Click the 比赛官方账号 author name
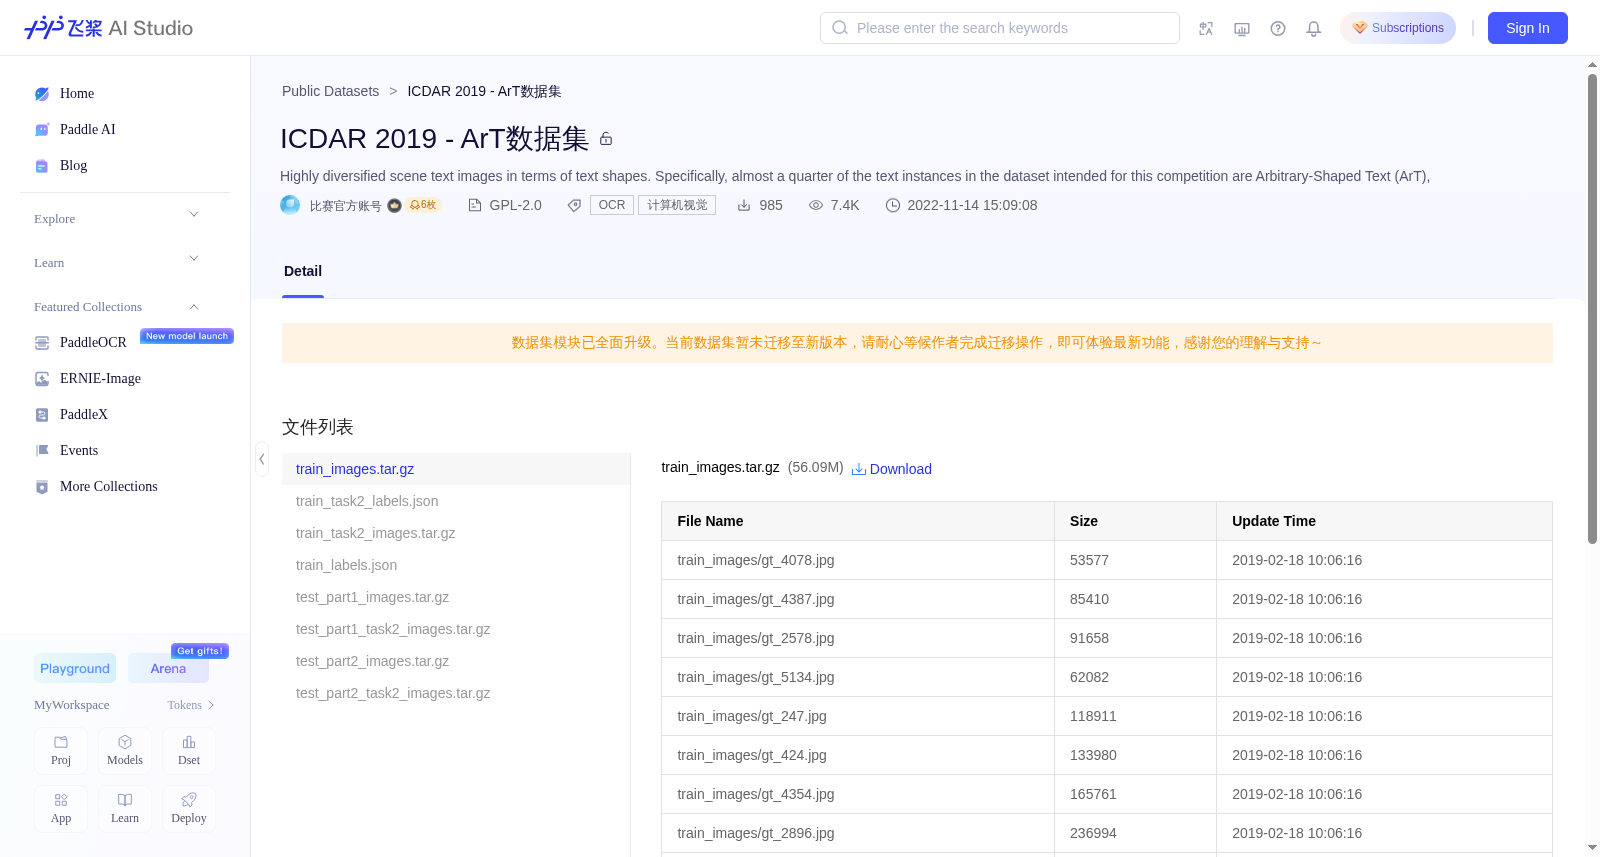The width and height of the screenshot is (1600, 857). click(x=346, y=206)
